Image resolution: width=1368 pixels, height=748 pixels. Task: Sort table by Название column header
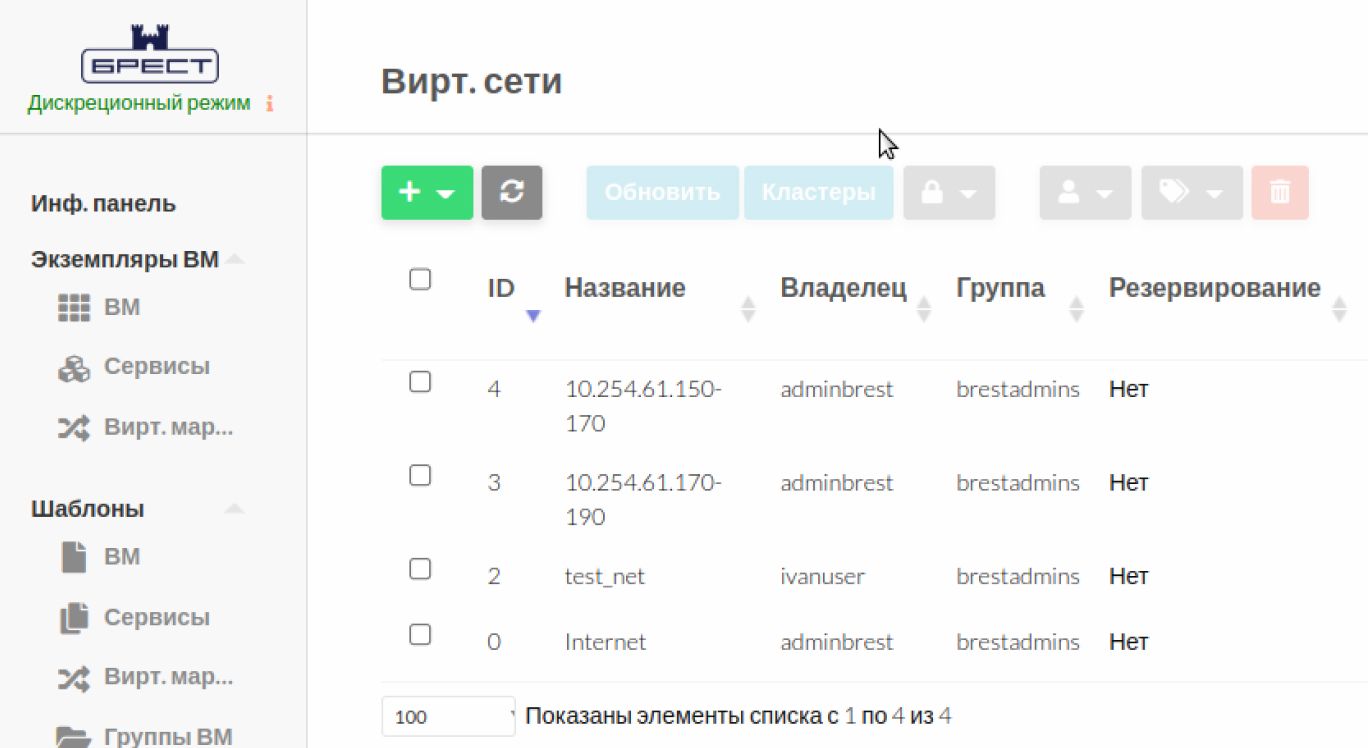tap(625, 289)
